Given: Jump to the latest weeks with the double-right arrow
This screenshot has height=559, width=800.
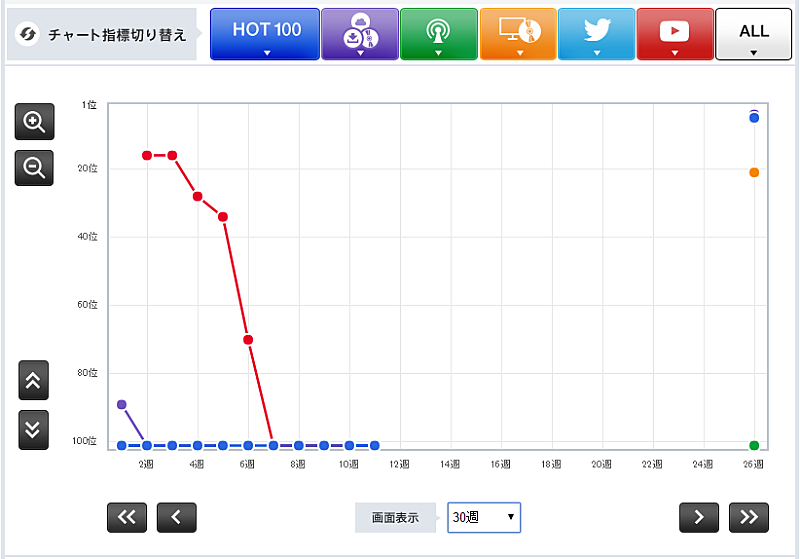Looking at the screenshot, I should [748, 517].
